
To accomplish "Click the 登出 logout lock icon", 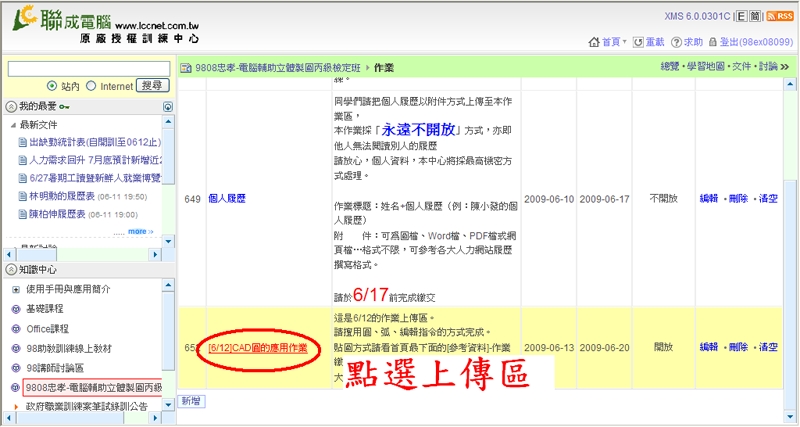I will coord(712,42).
